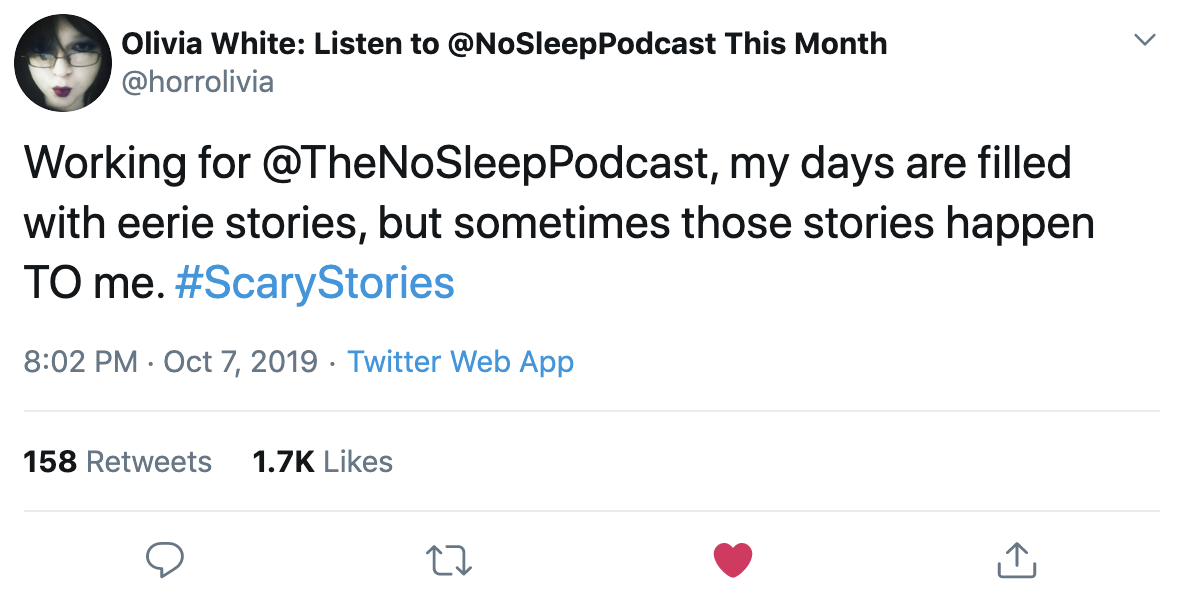
Task: Expand the tweet options chevron menu
Action: coord(1144,42)
